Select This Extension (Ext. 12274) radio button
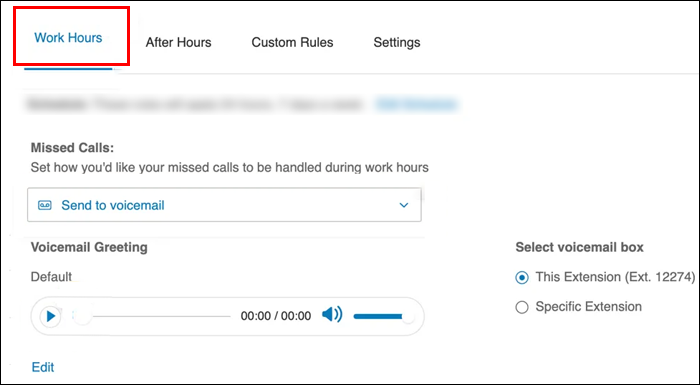Image resolution: width=700 pixels, height=385 pixels. pyautogui.click(x=522, y=278)
